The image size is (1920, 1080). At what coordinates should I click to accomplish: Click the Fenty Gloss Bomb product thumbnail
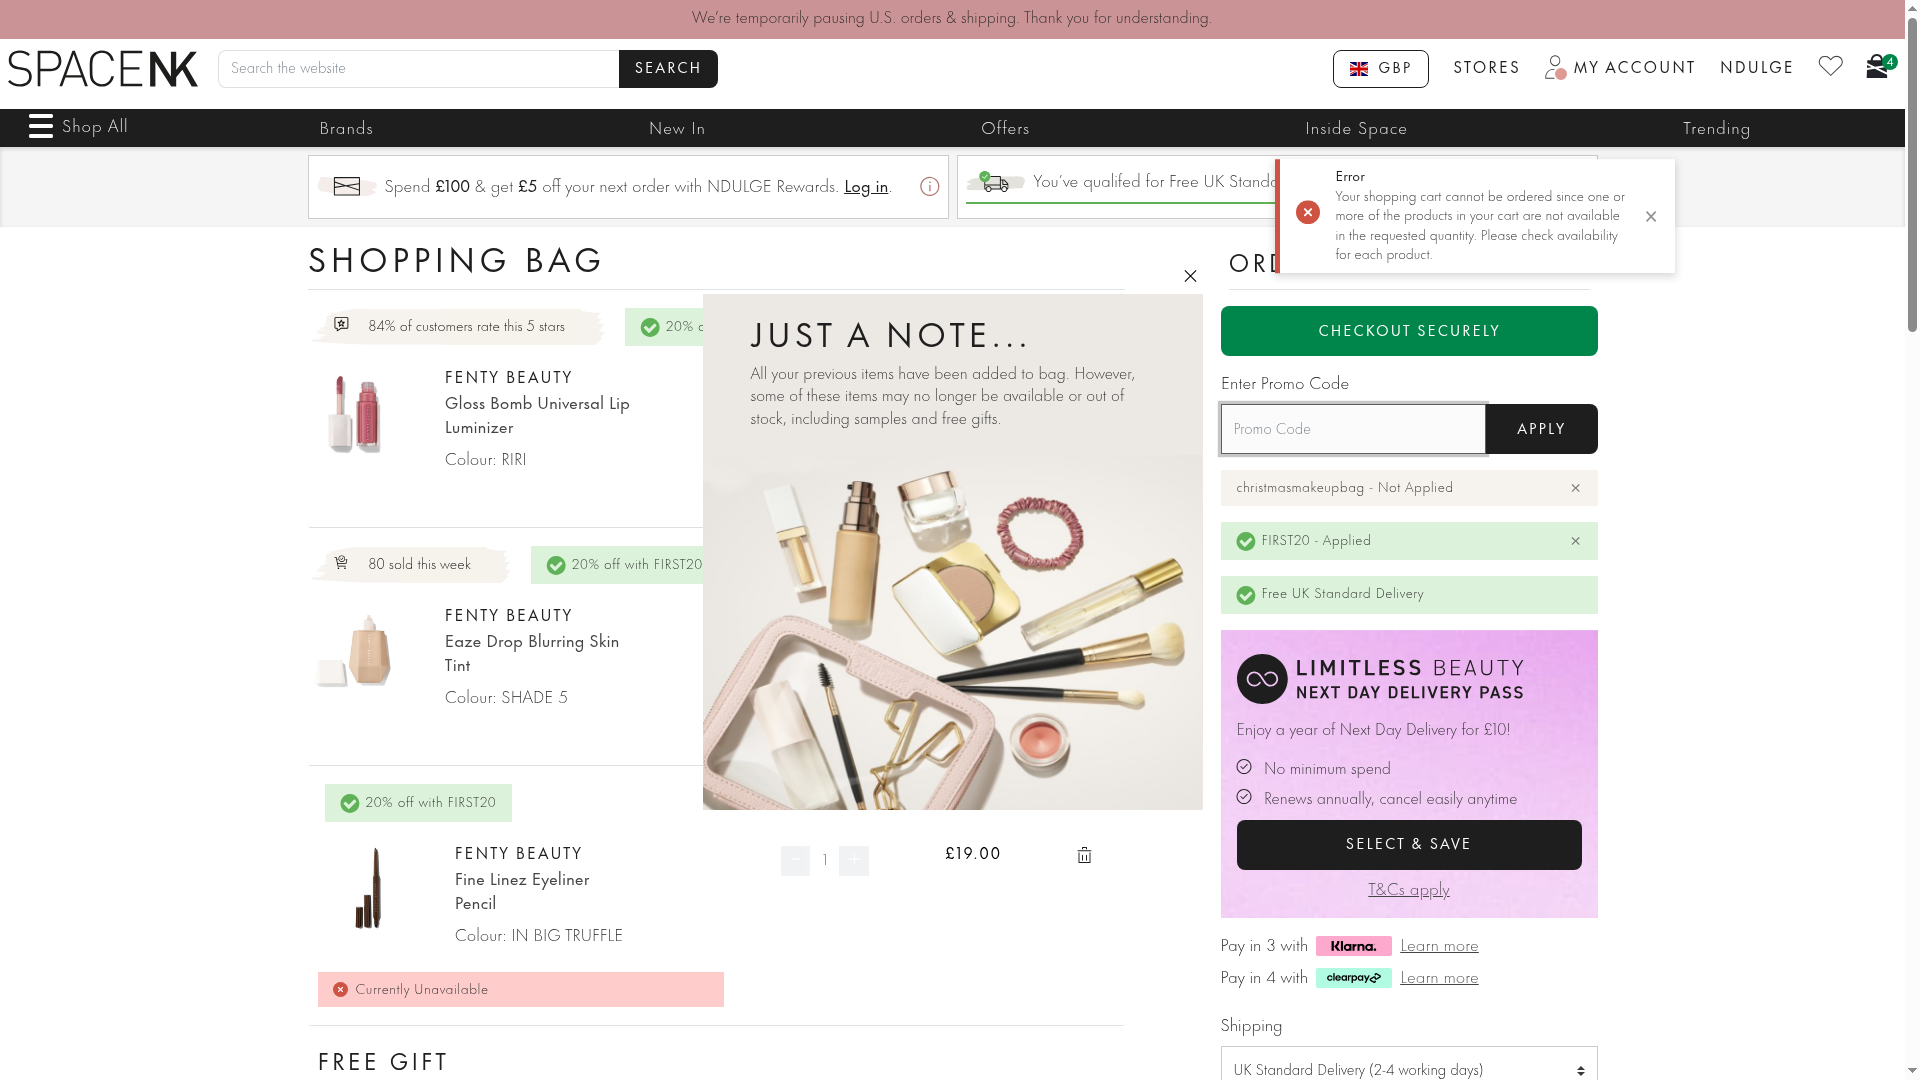point(354,415)
